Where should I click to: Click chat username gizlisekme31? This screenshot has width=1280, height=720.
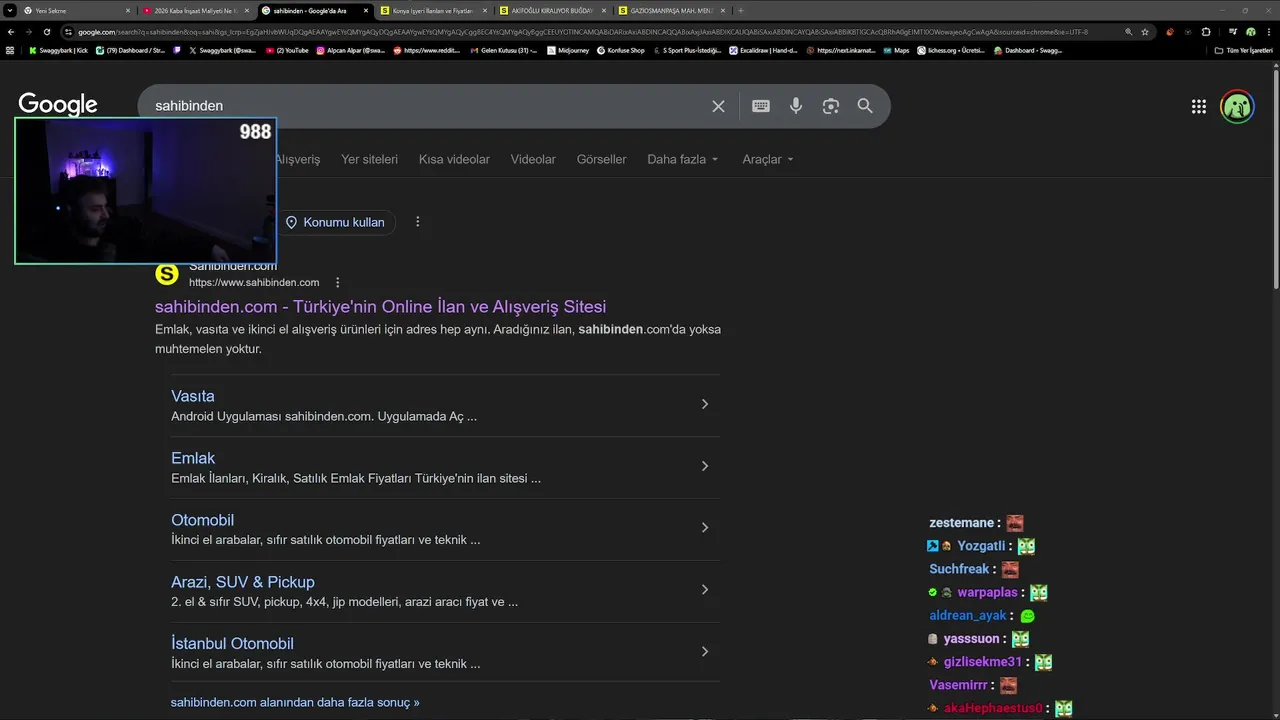click(x=983, y=662)
